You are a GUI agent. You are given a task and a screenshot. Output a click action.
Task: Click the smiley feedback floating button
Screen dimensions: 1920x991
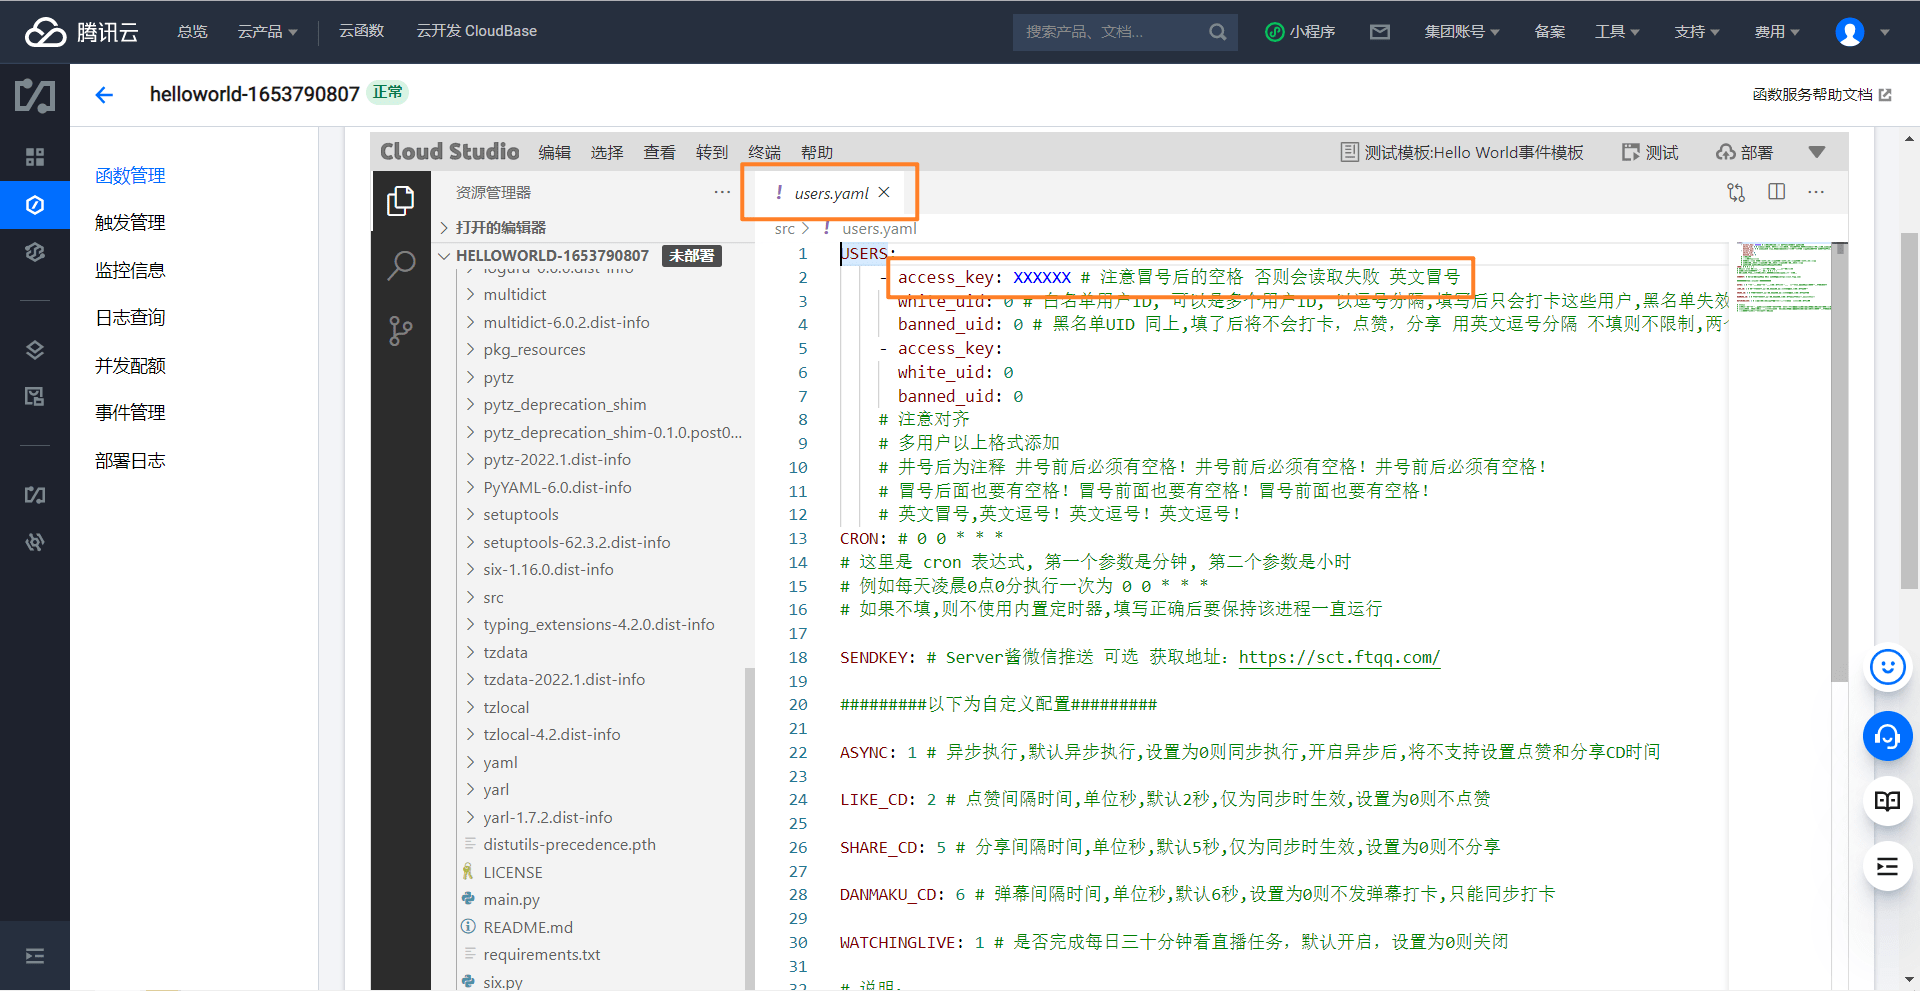(x=1887, y=667)
